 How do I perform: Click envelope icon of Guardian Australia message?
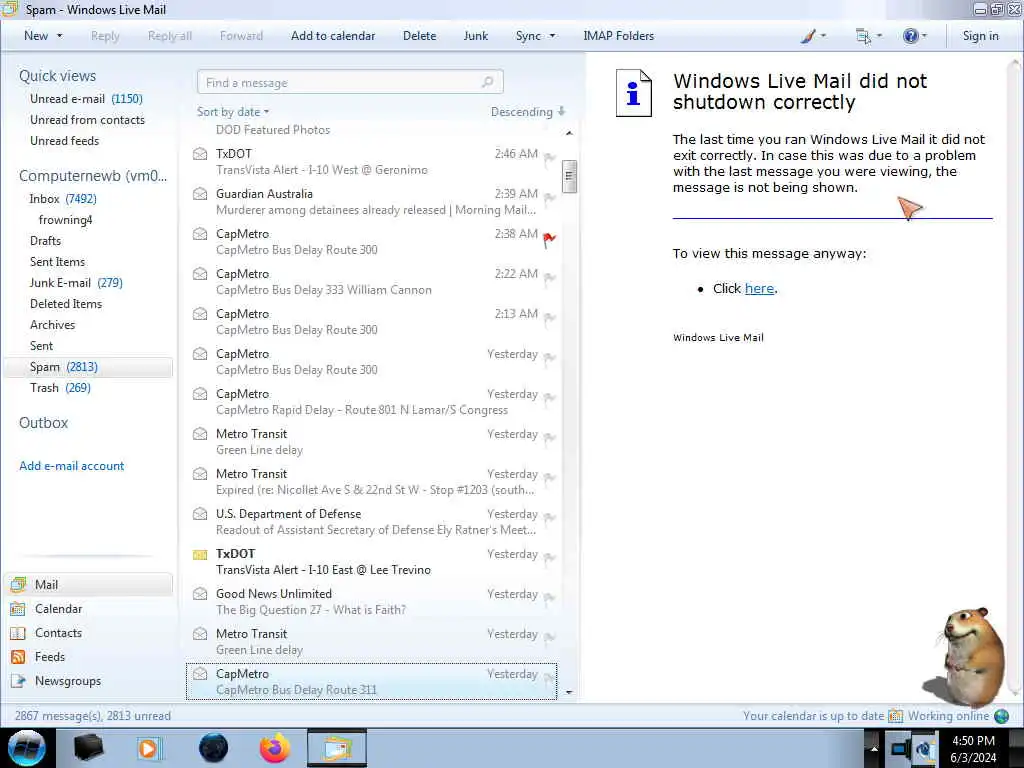coord(200,194)
